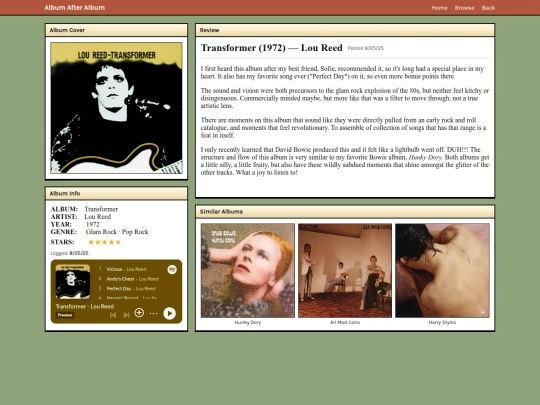Viewport: 540px width, 405px height.
Task: Click the Back navigation link
Action: pos(488,8)
